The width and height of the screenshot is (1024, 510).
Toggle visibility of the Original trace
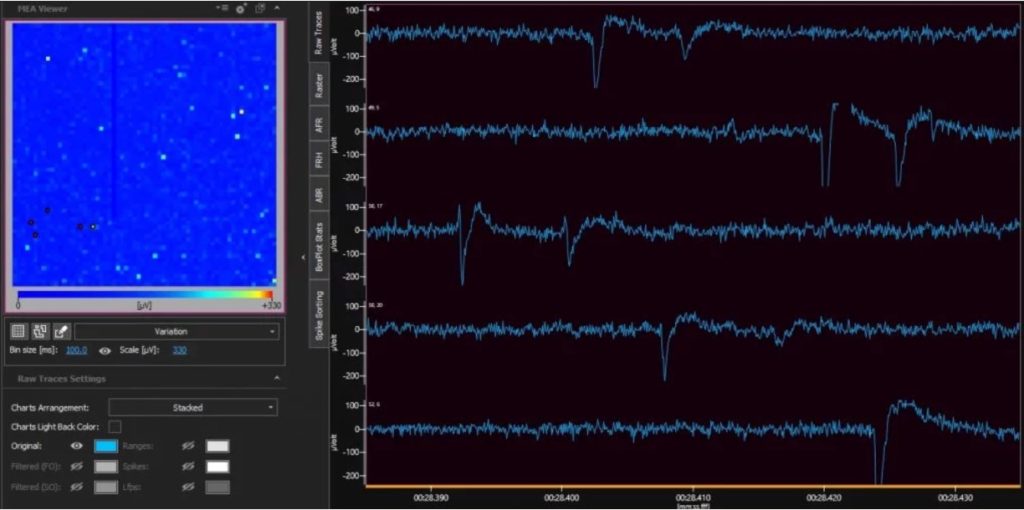[x=77, y=446]
